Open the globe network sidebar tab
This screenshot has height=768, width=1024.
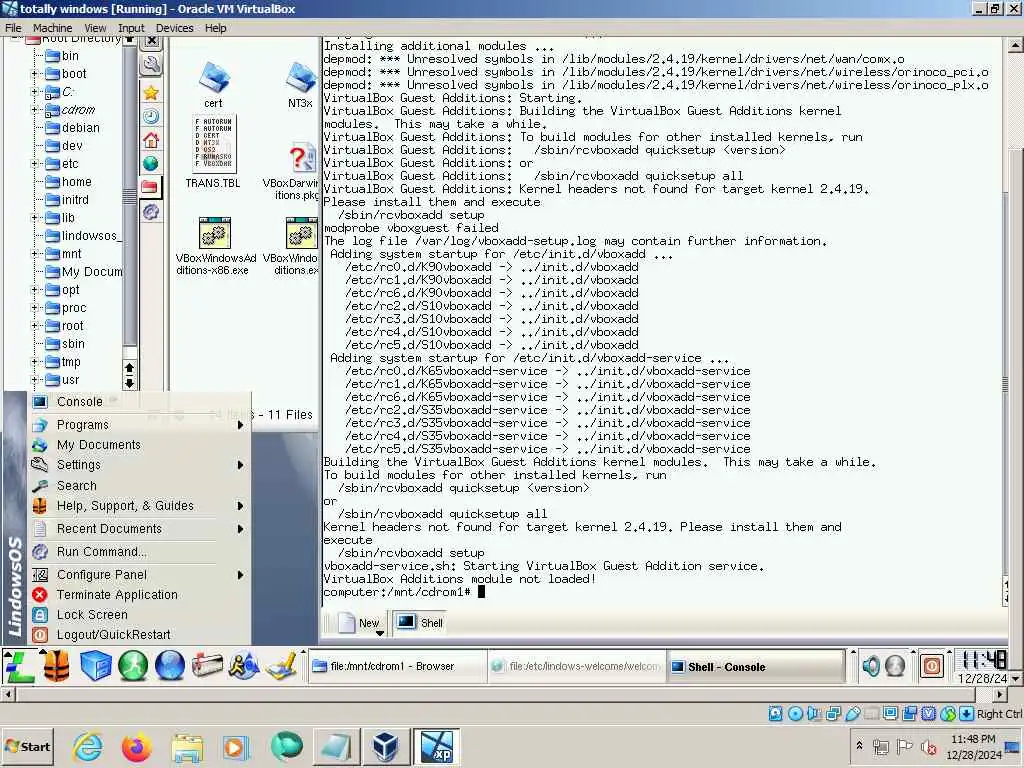click(x=151, y=163)
